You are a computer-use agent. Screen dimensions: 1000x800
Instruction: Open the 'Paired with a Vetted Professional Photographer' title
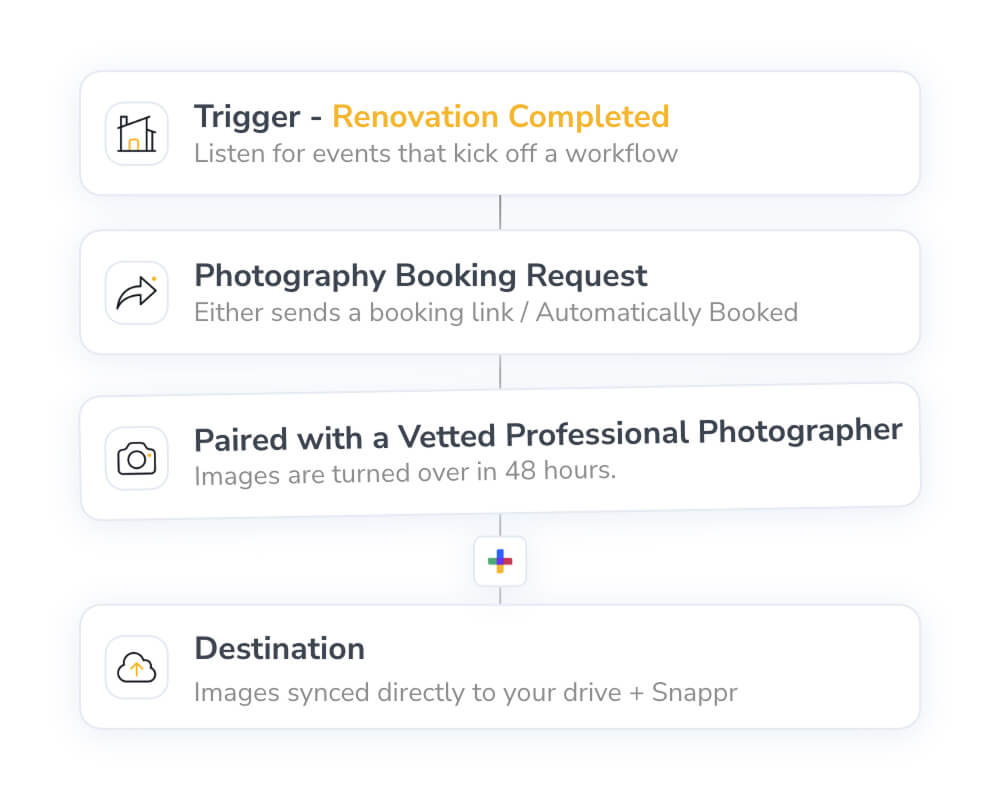point(548,436)
